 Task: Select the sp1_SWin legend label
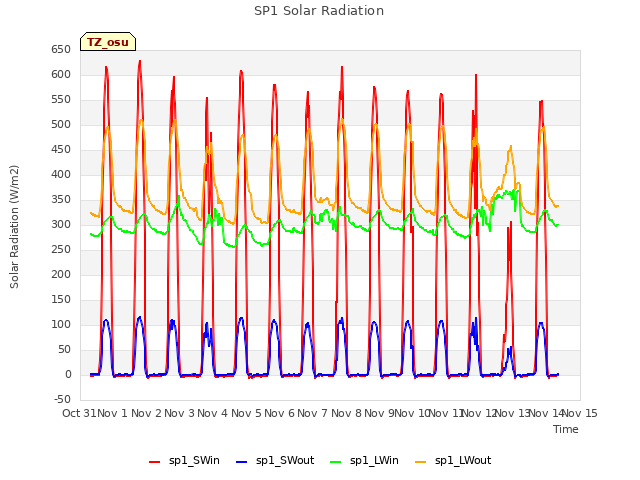(x=194, y=461)
